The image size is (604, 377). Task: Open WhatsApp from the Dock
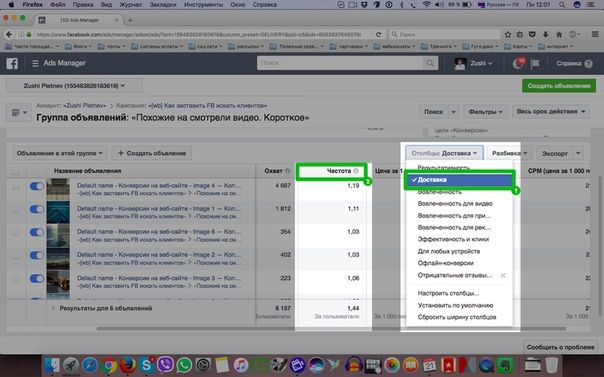pos(185,365)
